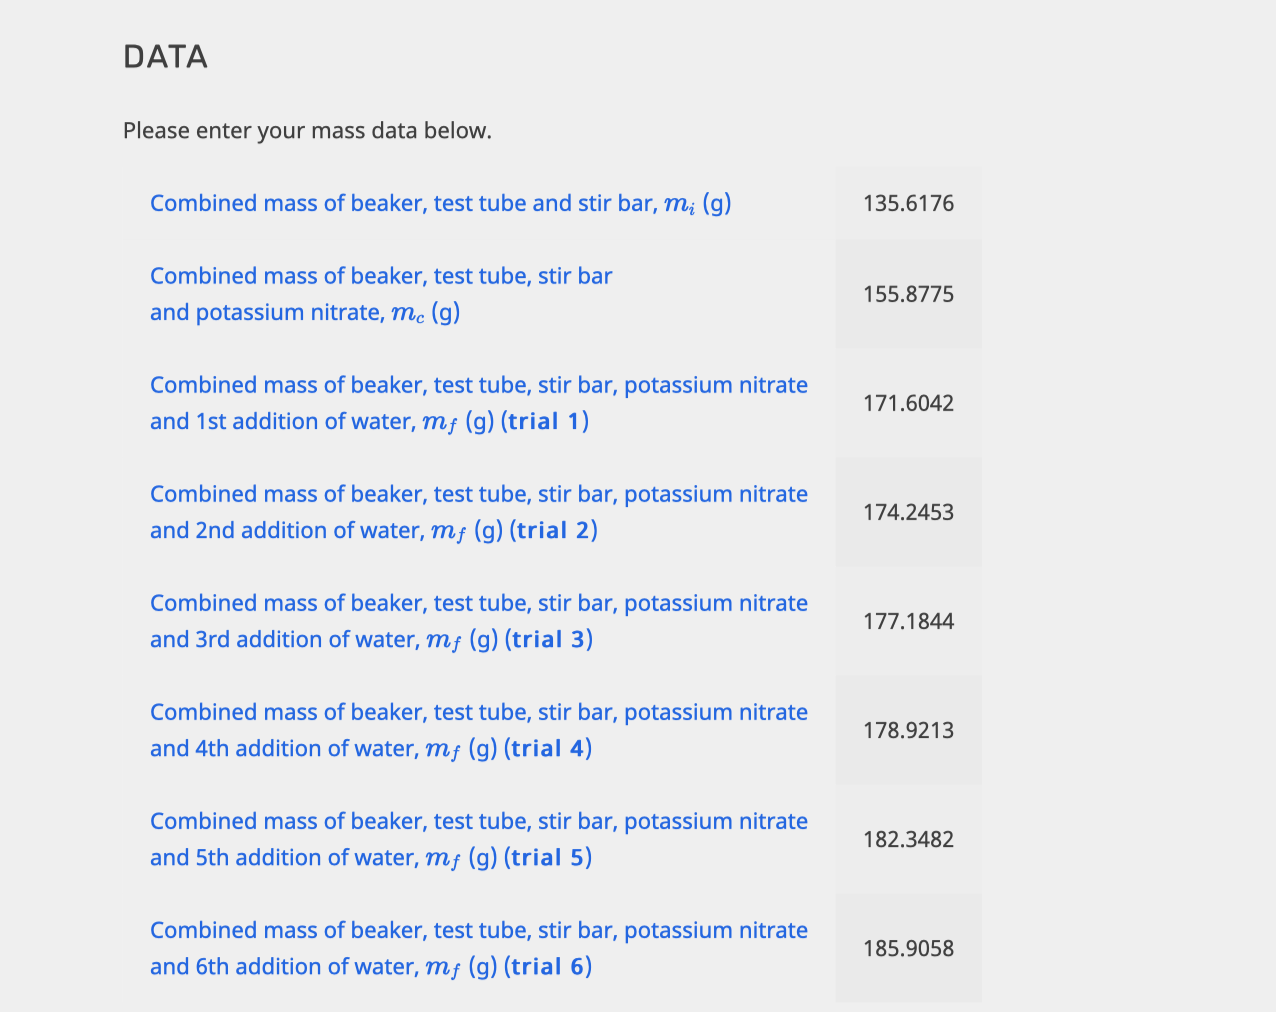The width and height of the screenshot is (1276, 1012).
Task: Click the trial 4 field showing 178.9213
Action: (x=908, y=730)
